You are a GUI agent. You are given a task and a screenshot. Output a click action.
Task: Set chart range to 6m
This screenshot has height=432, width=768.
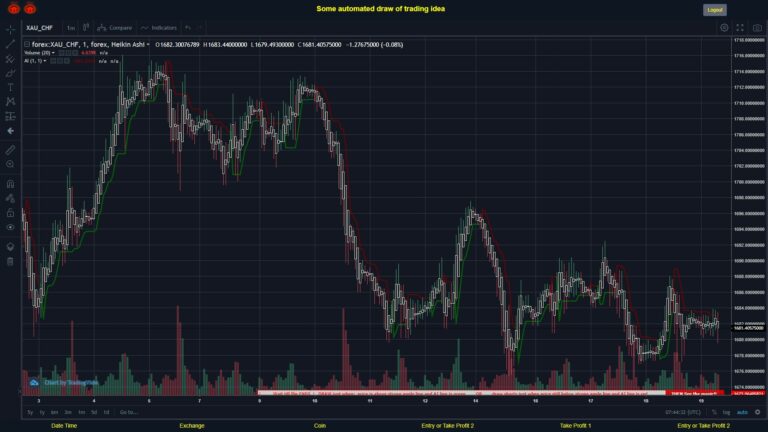[x=54, y=412]
